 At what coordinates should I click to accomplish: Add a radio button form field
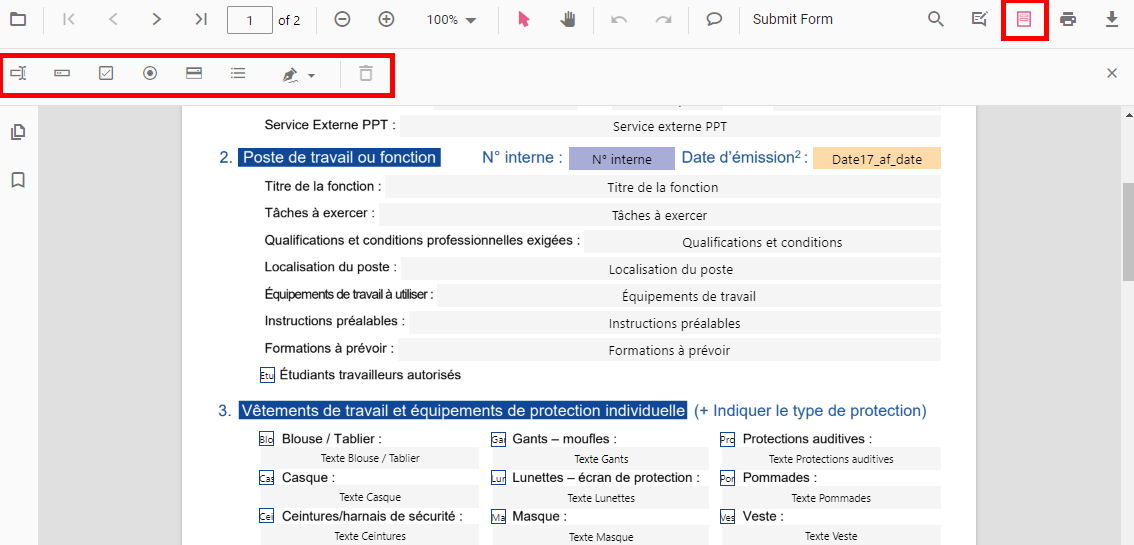point(150,73)
